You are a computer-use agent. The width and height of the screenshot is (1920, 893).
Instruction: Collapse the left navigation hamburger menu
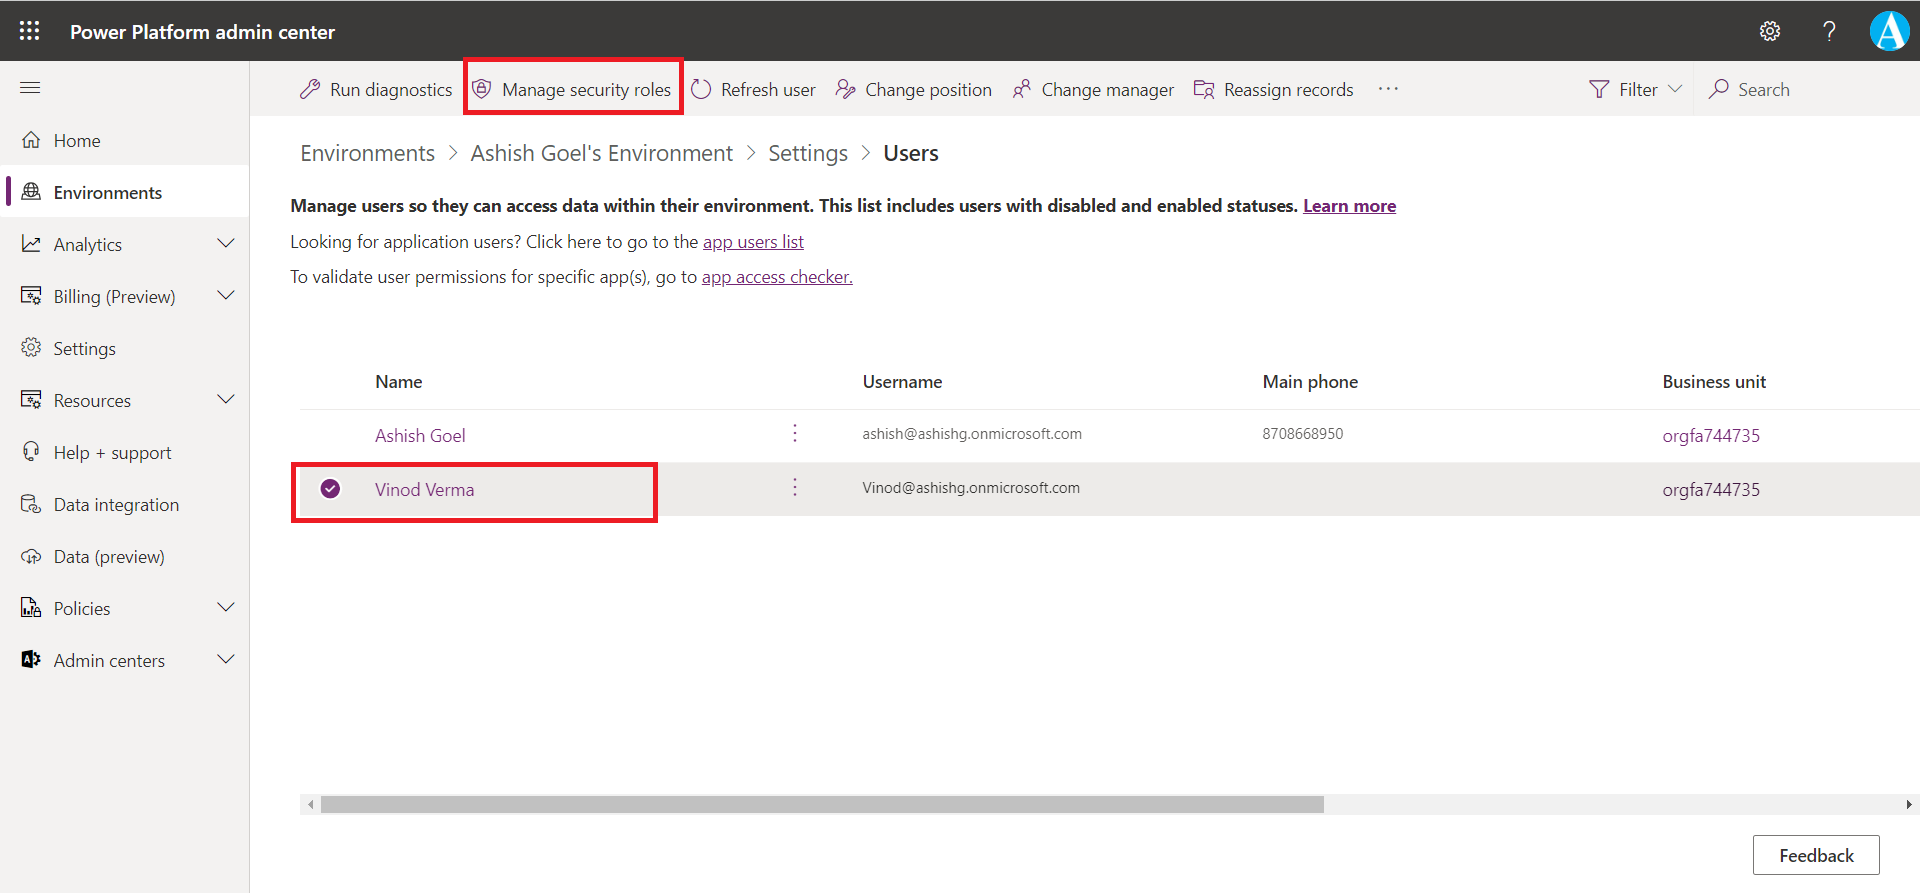click(30, 88)
